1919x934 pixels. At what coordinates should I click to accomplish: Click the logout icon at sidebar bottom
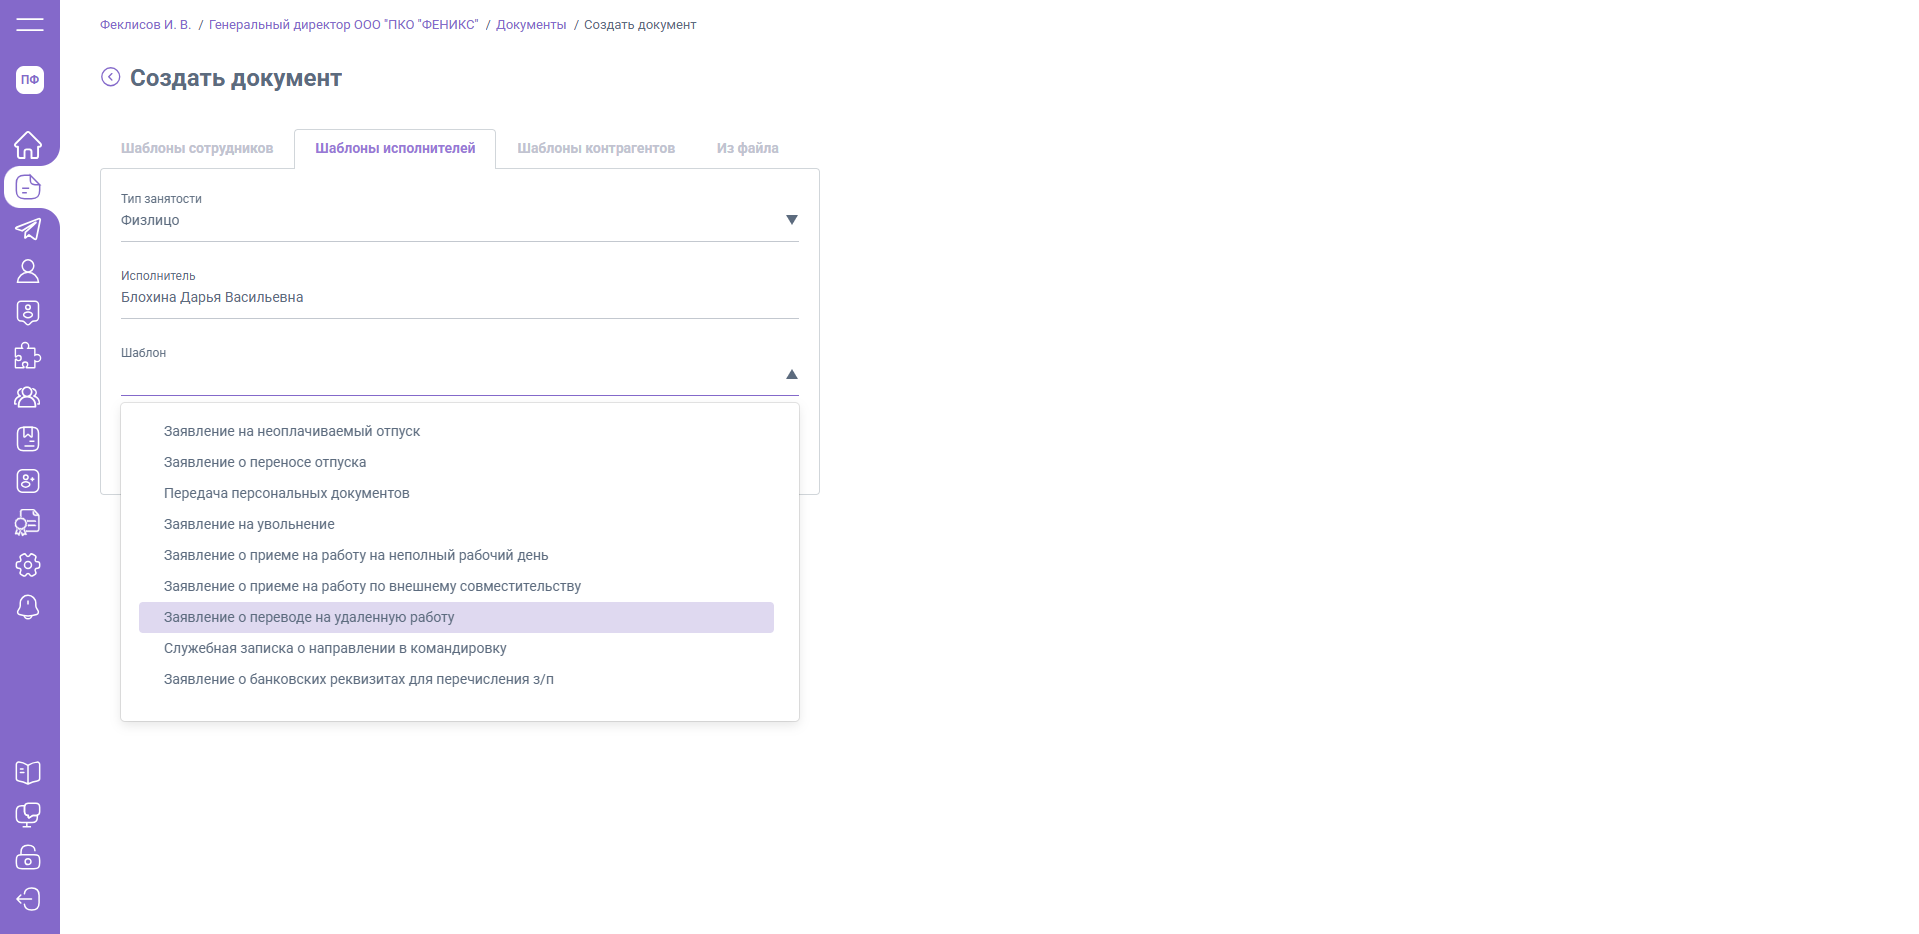[x=28, y=899]
